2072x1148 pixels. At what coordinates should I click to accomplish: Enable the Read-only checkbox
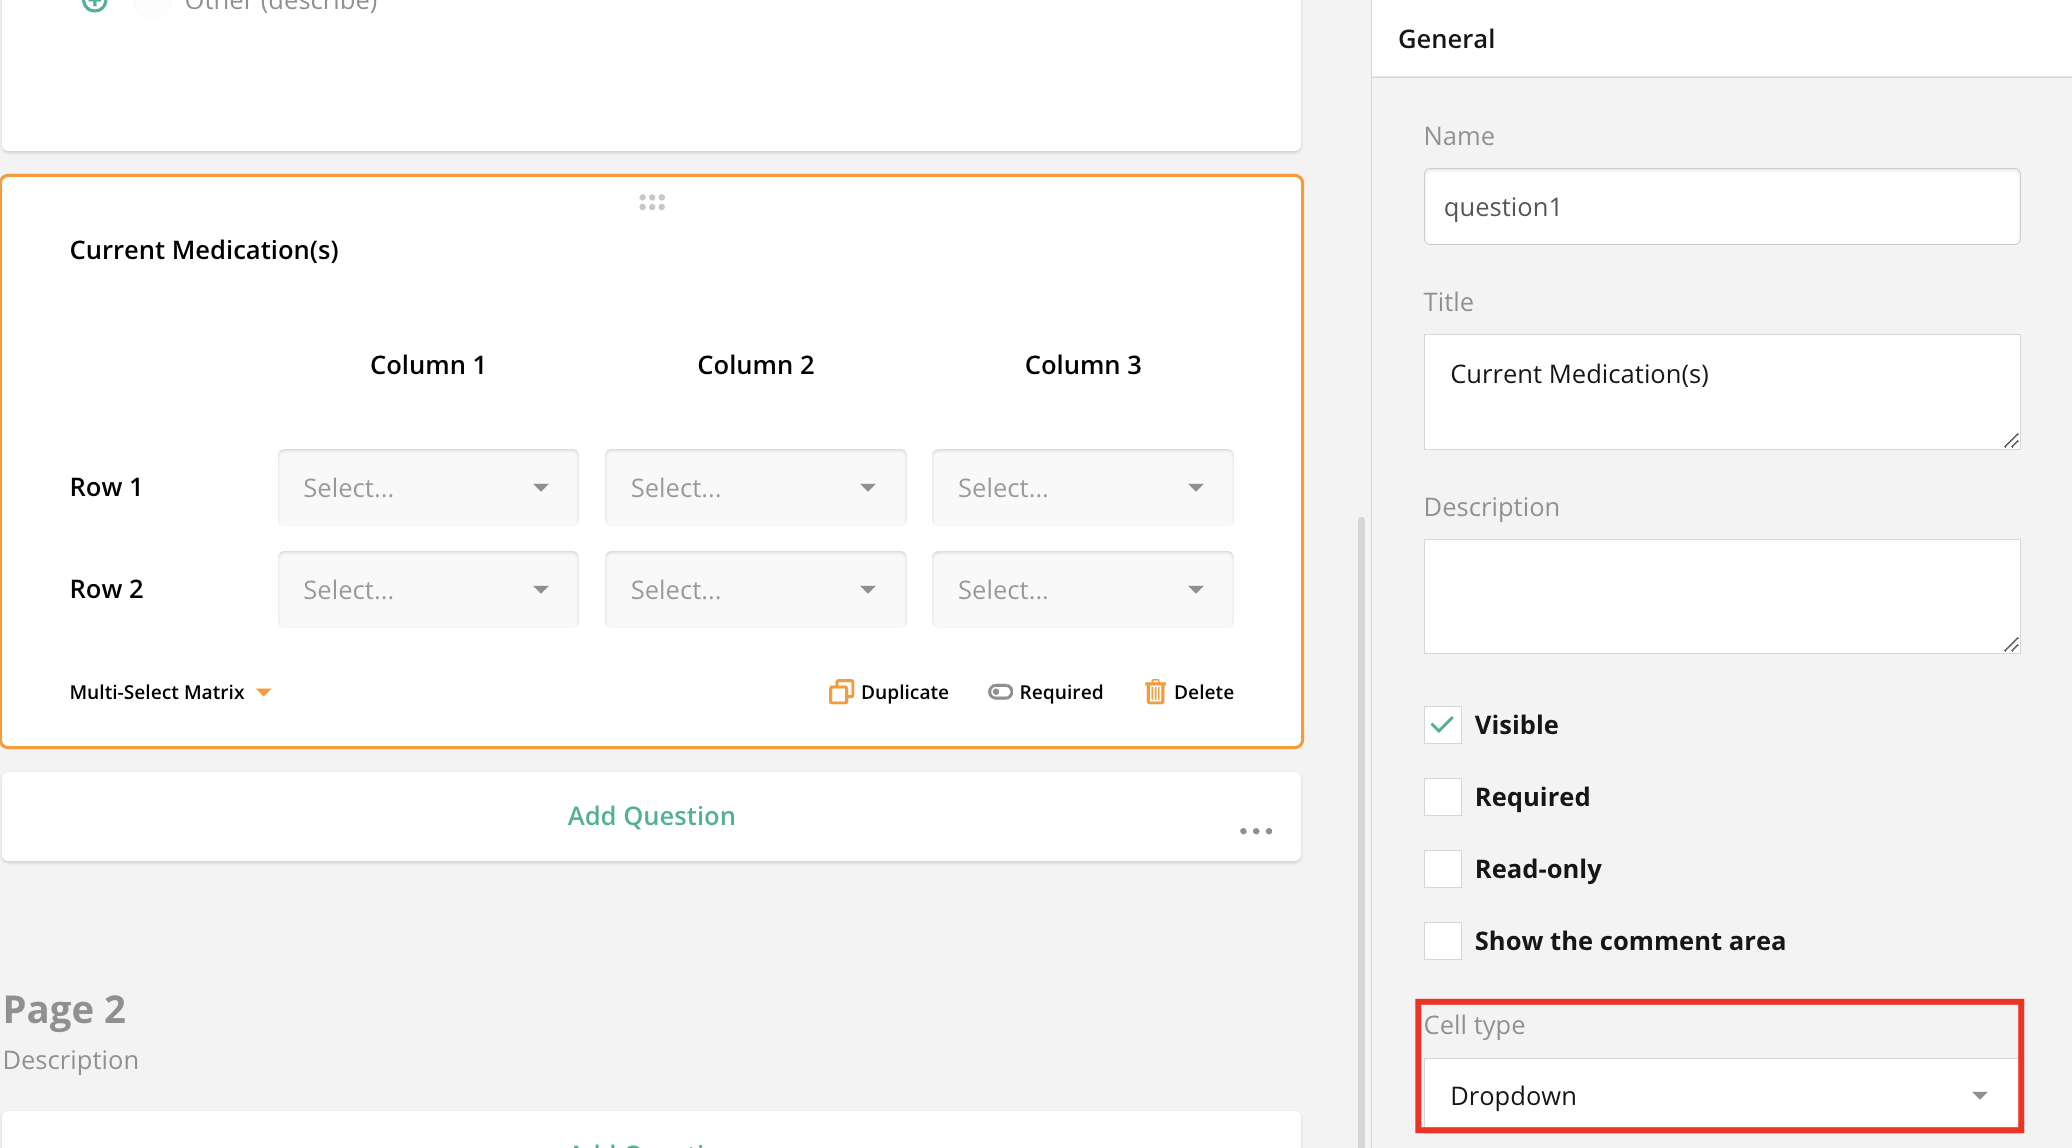click(1442, 869)
